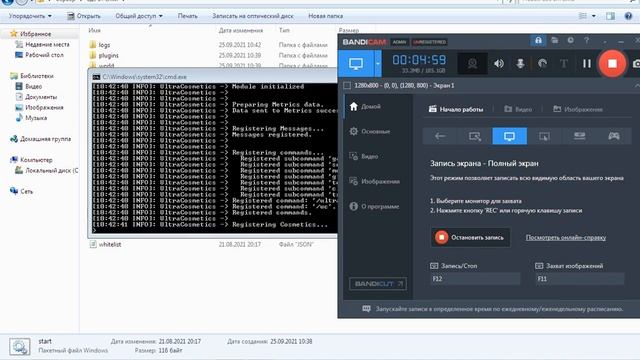Open Explorer help icon
Viewport: 640px width, 360px height.
[628, 16]
